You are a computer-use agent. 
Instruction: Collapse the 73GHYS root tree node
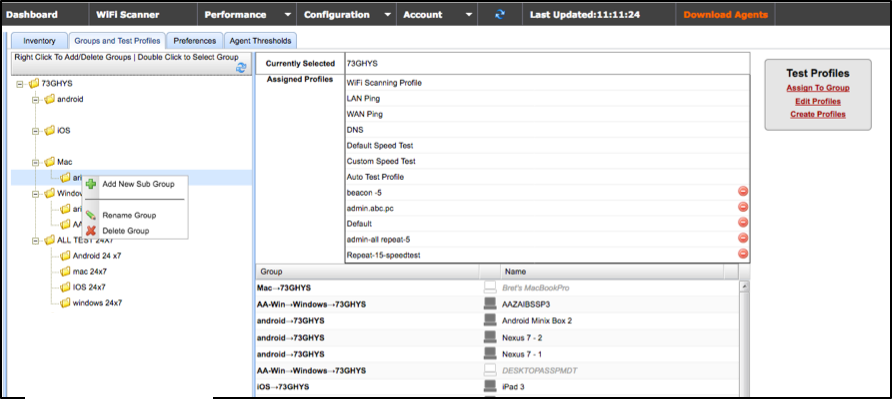click(x=20, y=84)
